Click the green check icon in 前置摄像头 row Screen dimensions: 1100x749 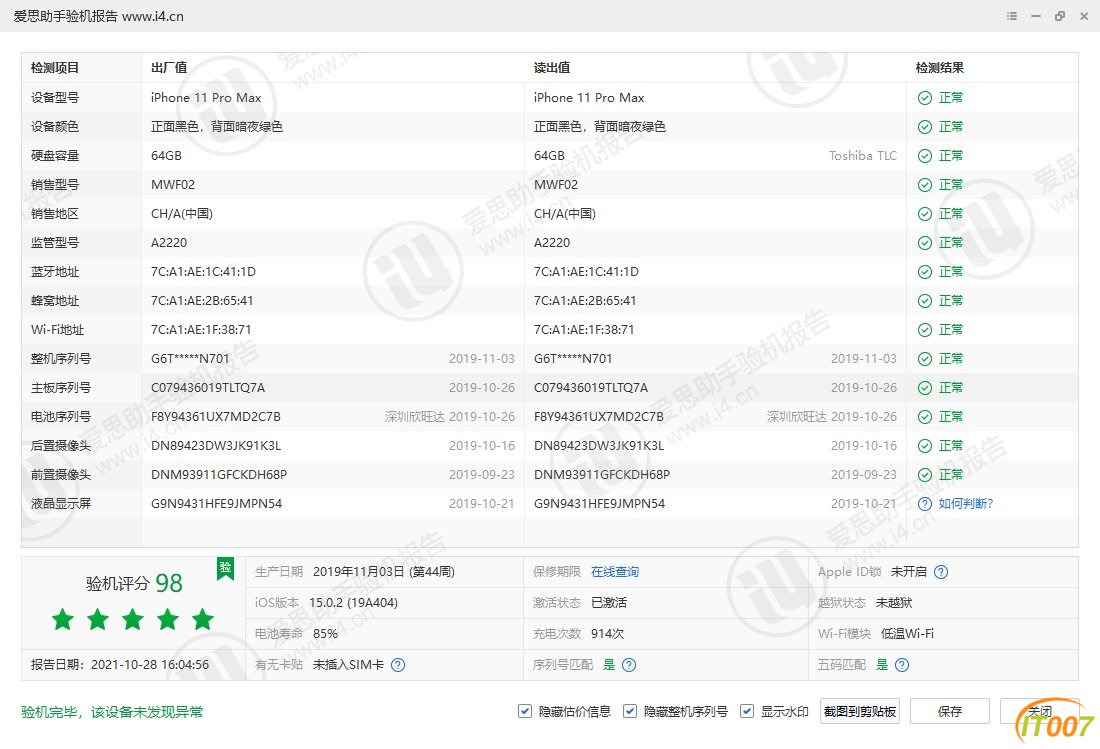[x=925, y=475]
